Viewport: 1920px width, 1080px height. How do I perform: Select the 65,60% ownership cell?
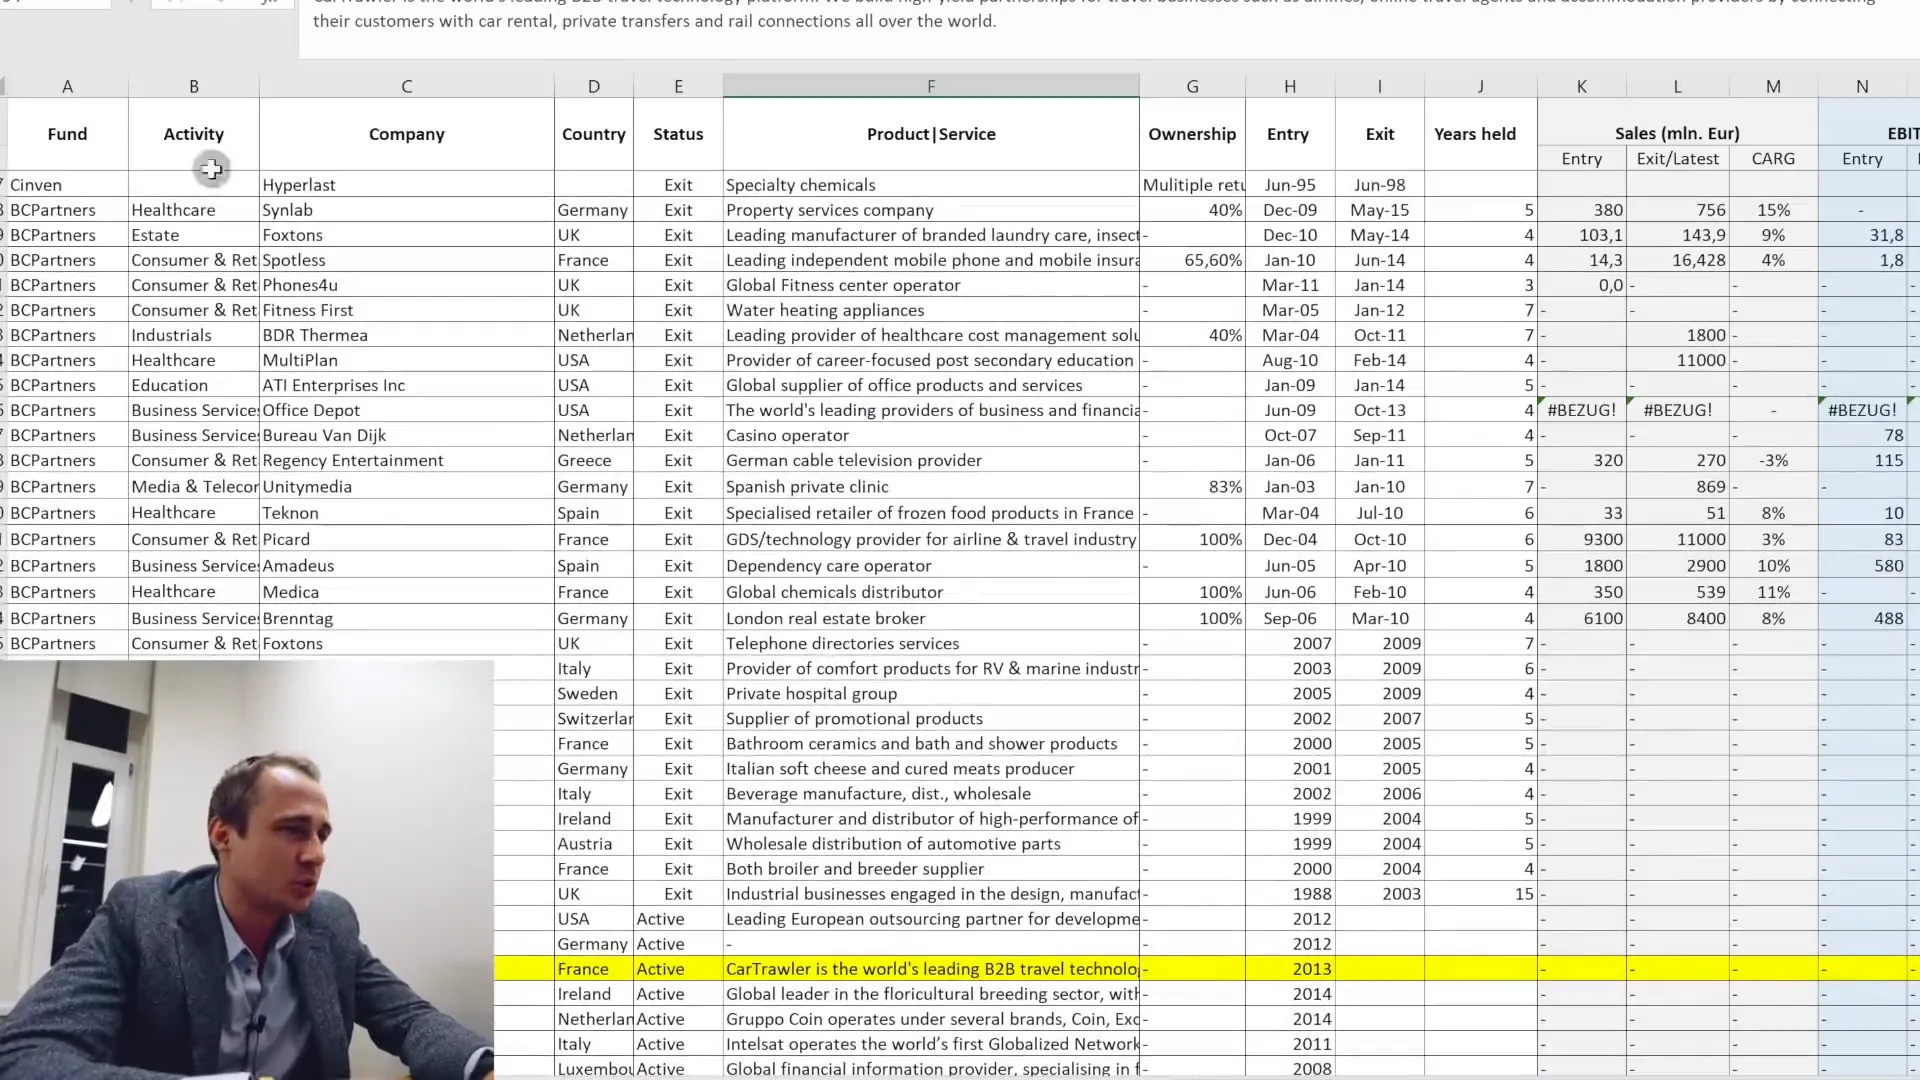point(1192,259)
